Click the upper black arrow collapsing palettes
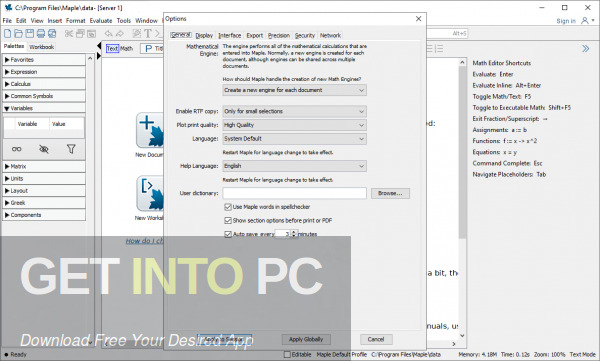This screenshot has width=600, height=361. click(99, 46)
